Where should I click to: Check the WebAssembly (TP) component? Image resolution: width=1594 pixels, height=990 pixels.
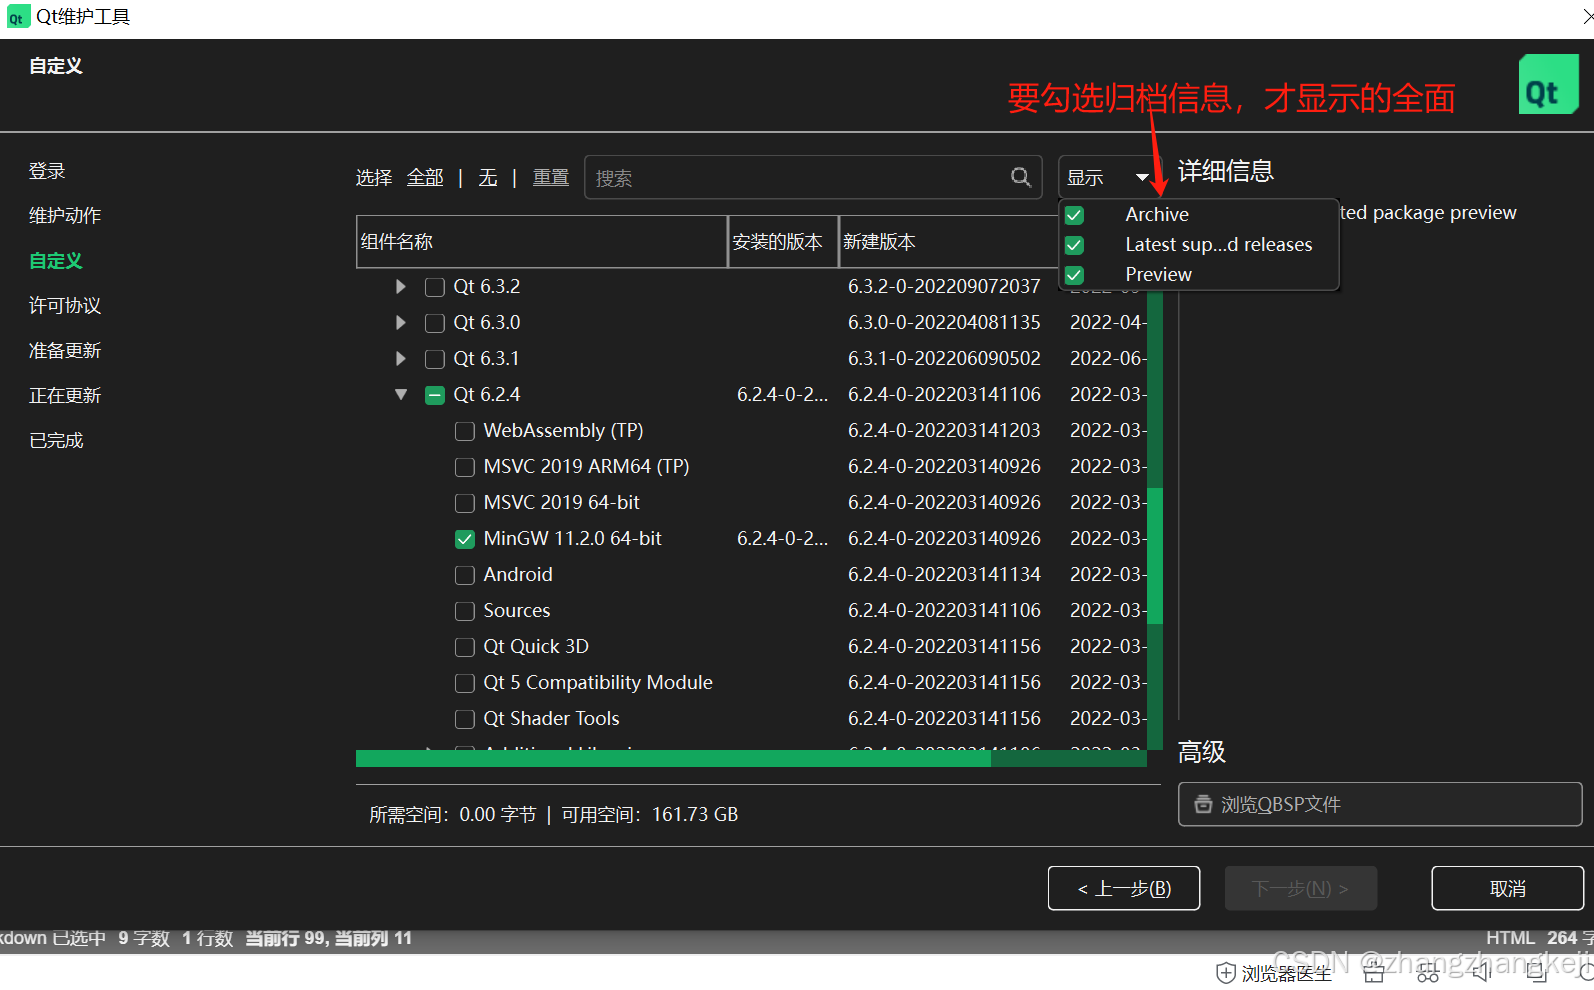point(465,431)
